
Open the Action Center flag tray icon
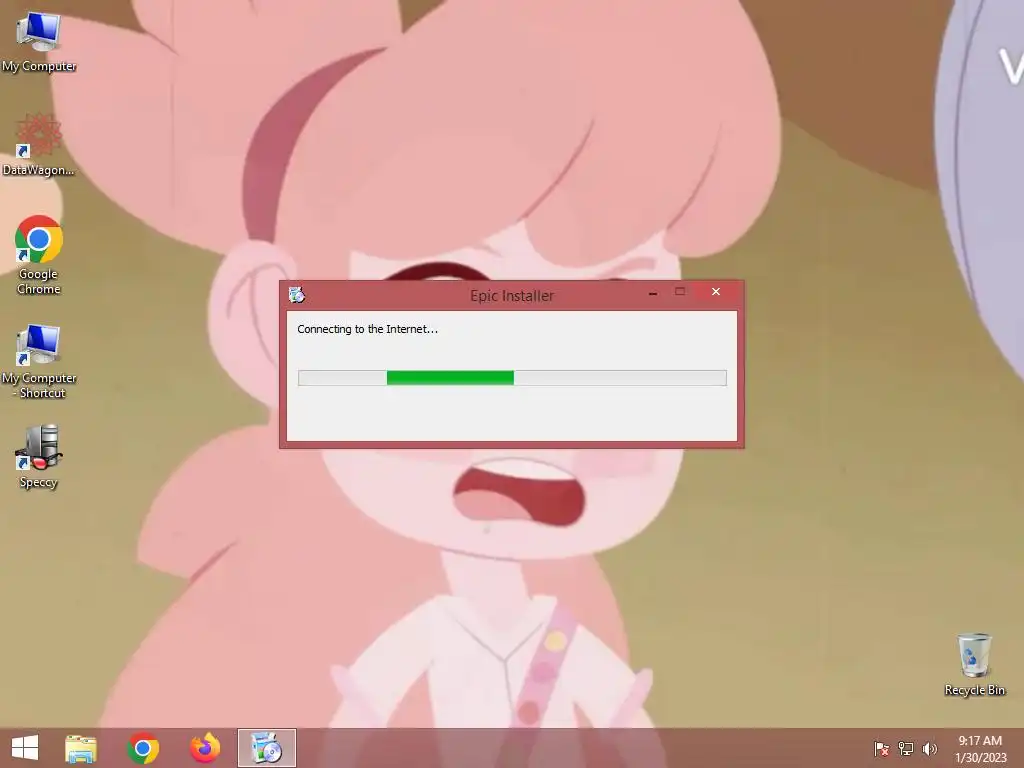881,748
